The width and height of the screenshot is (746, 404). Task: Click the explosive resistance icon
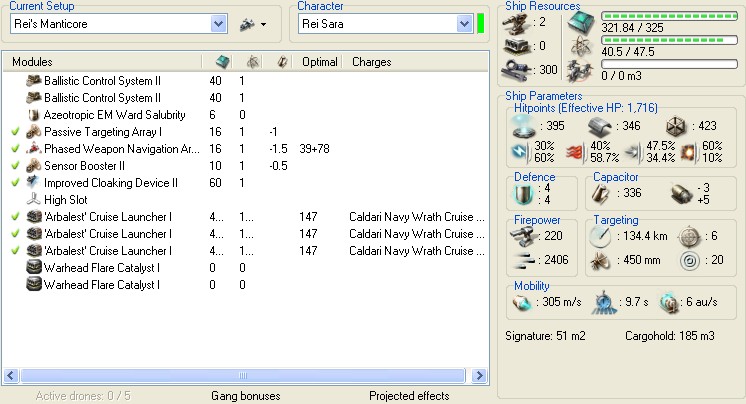click(x=690, y=152)
